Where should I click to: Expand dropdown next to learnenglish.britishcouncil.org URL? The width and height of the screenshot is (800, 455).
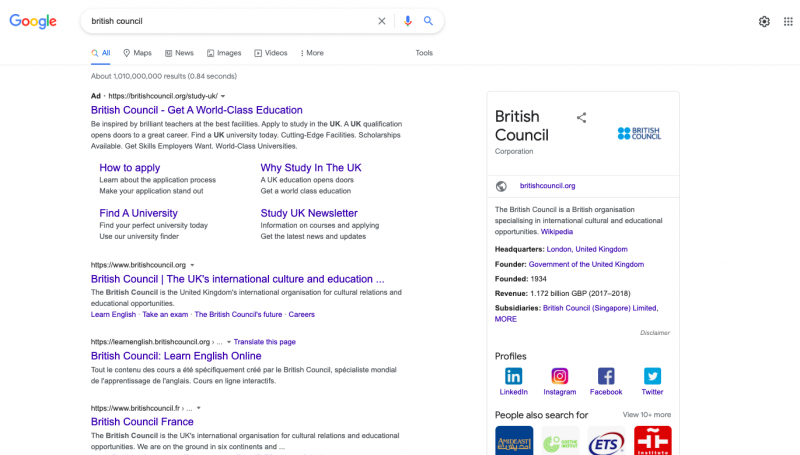[x=229, y=342]
